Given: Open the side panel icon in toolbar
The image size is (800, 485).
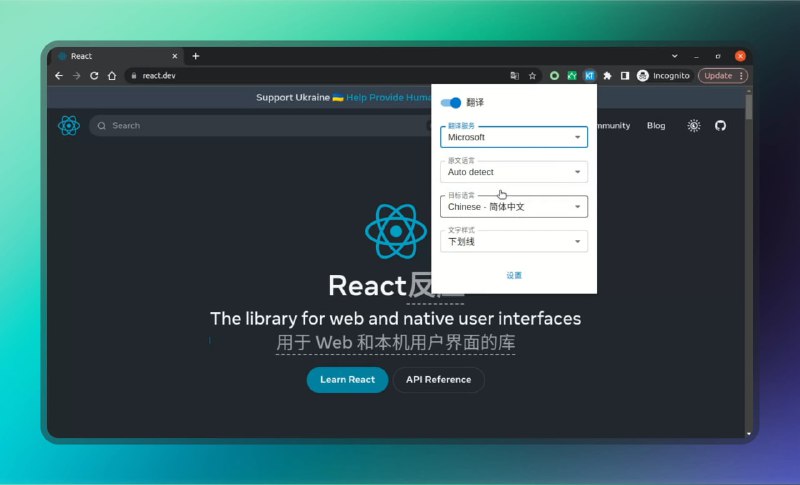Looking at the screenshot, I should (624, 75).
